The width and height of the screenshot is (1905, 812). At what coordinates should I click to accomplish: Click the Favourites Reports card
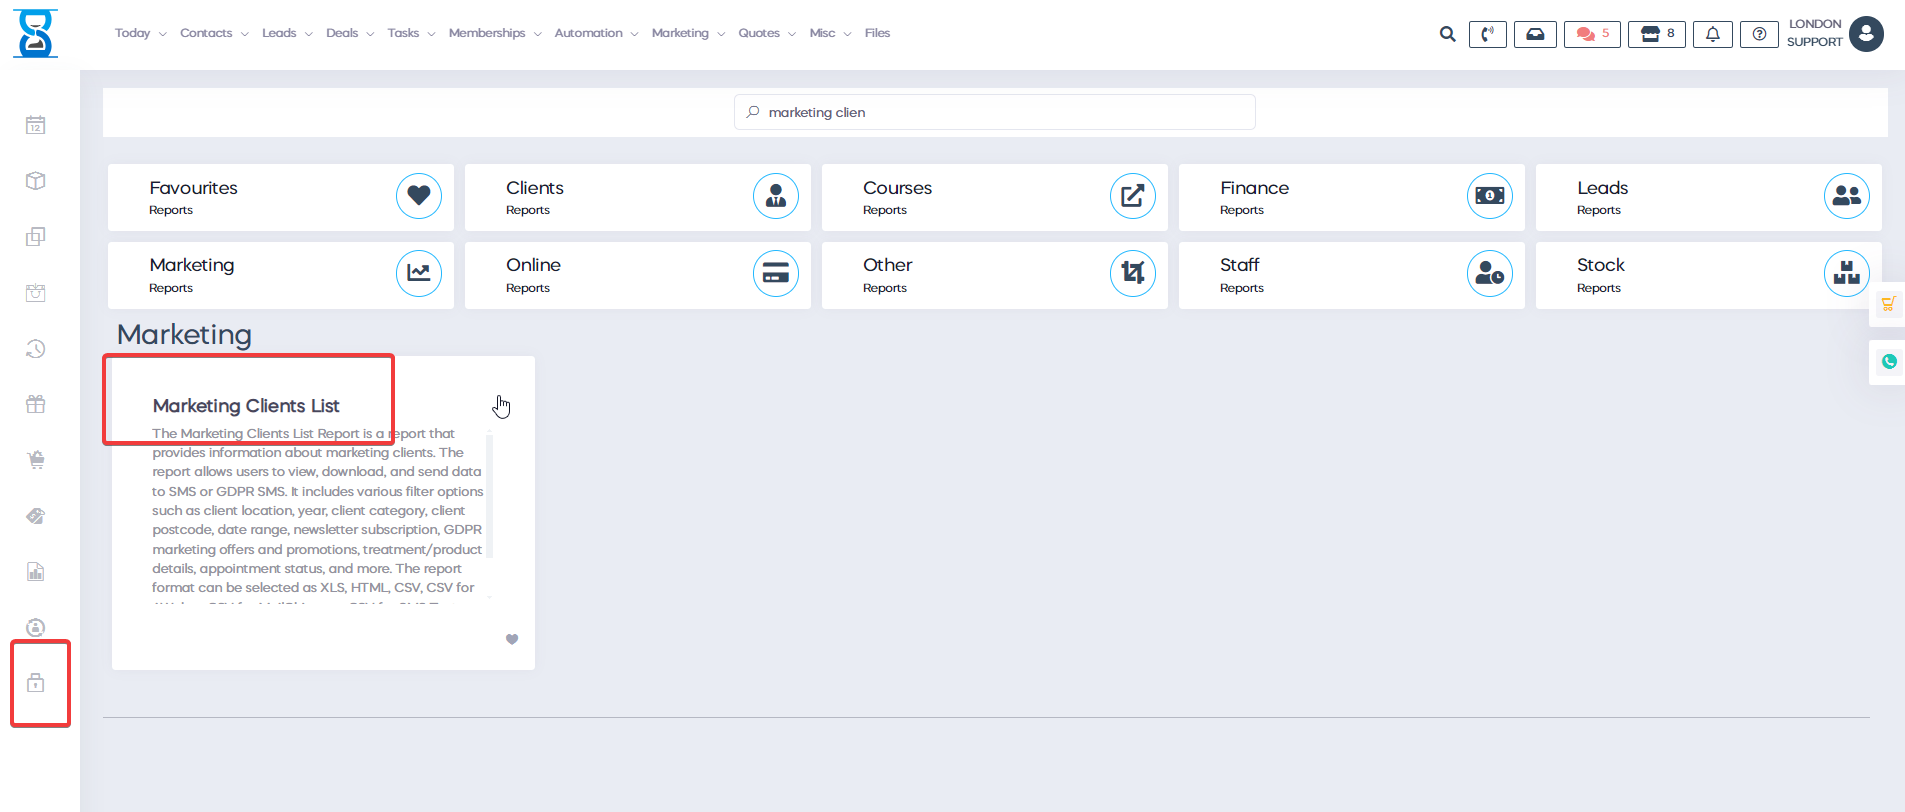tap(280, 197)
